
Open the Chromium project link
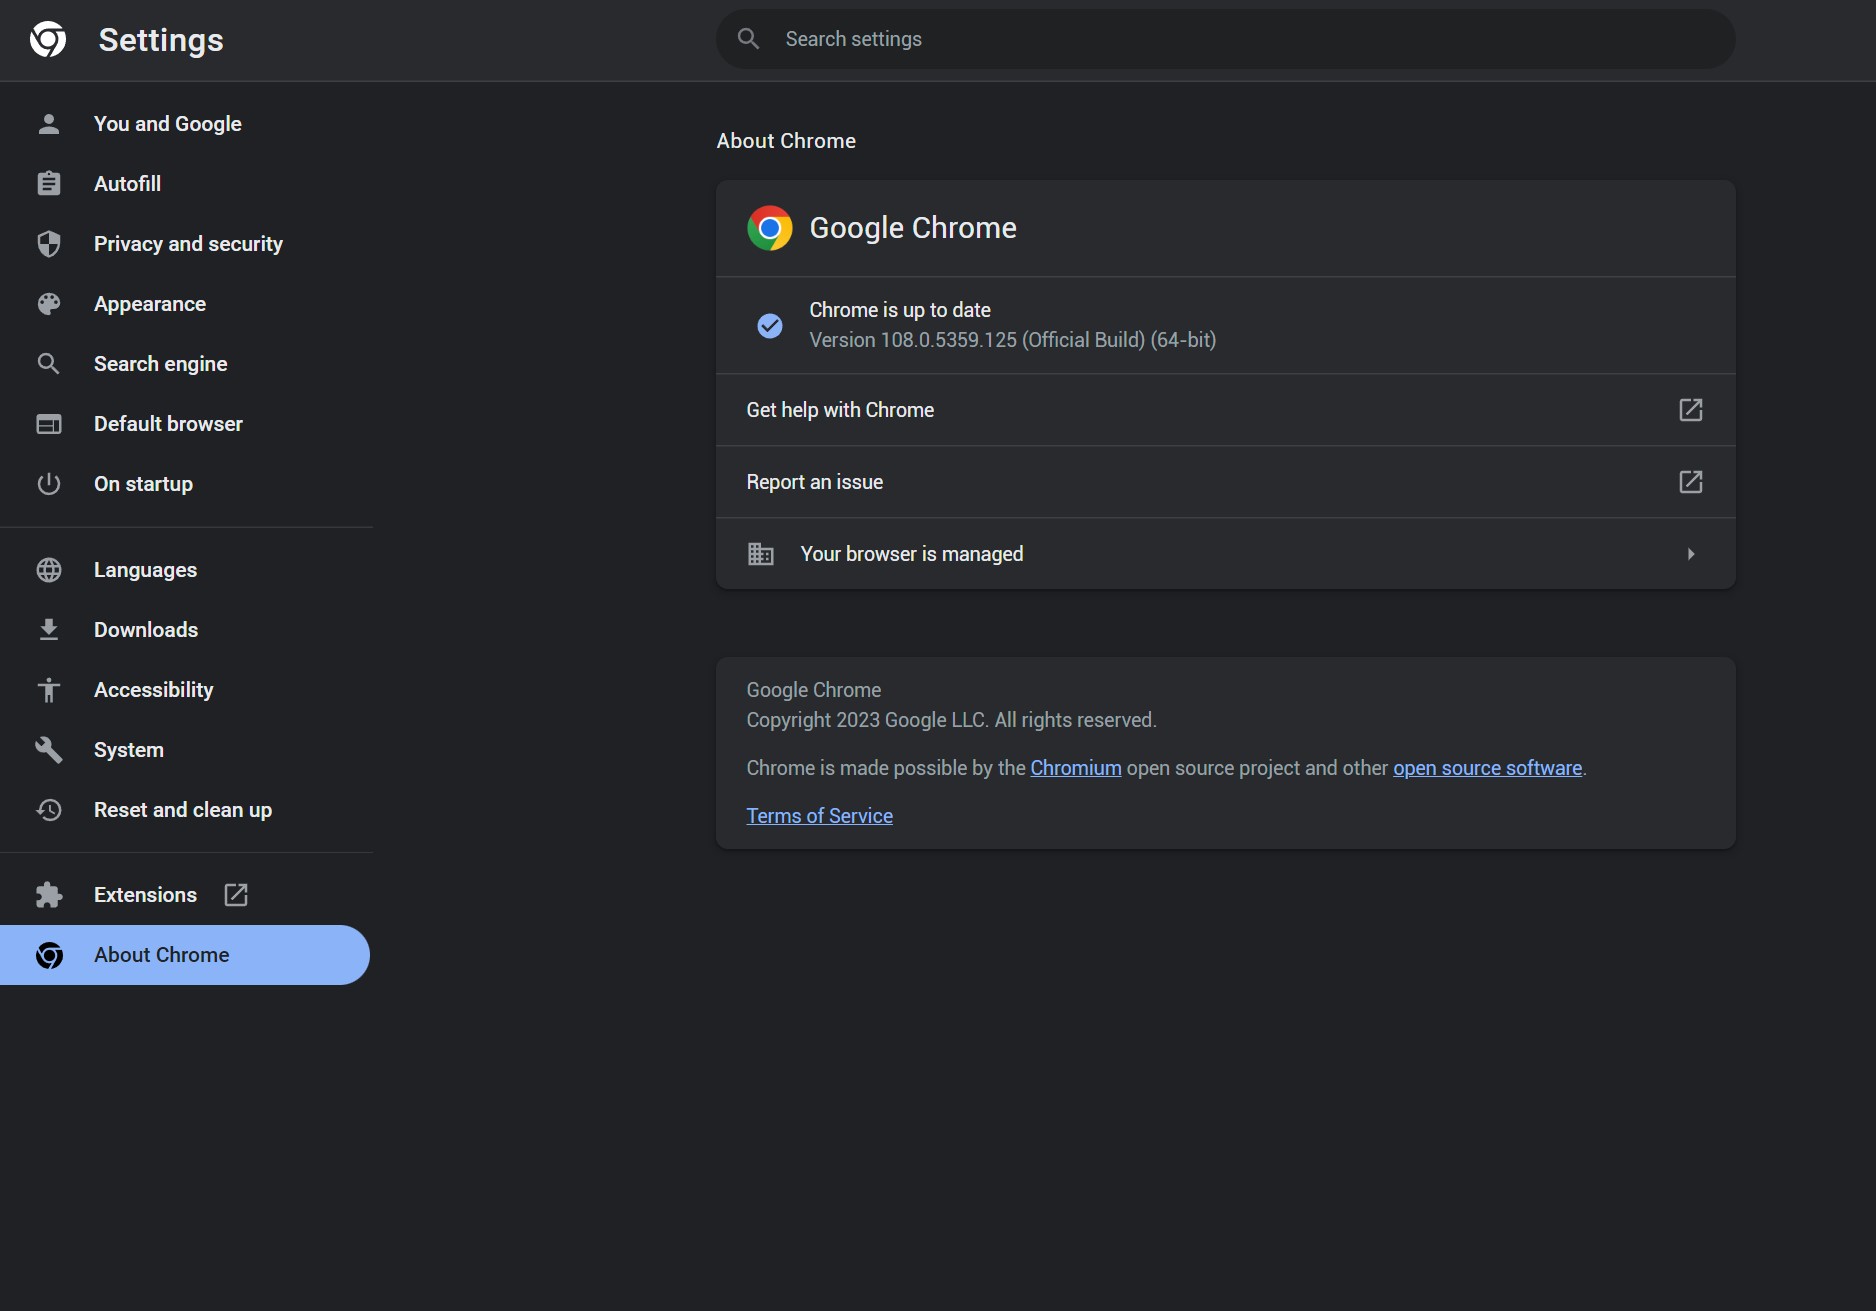click(x=1075, y=768)
